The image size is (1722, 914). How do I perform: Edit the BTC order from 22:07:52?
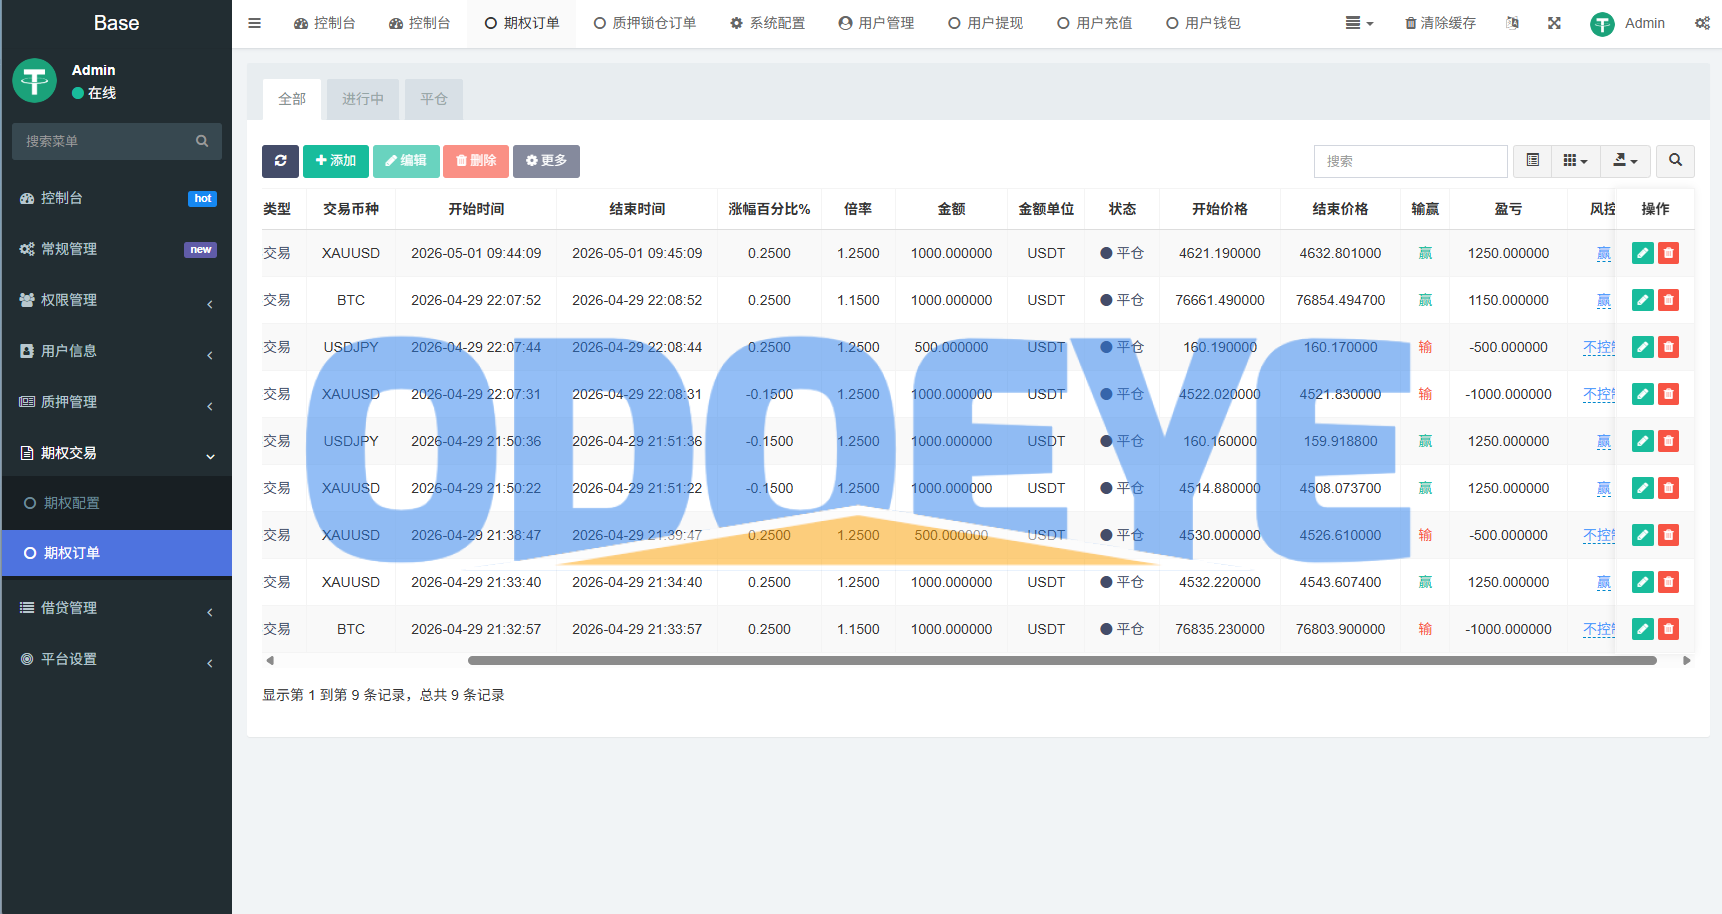click(1642, 300)
